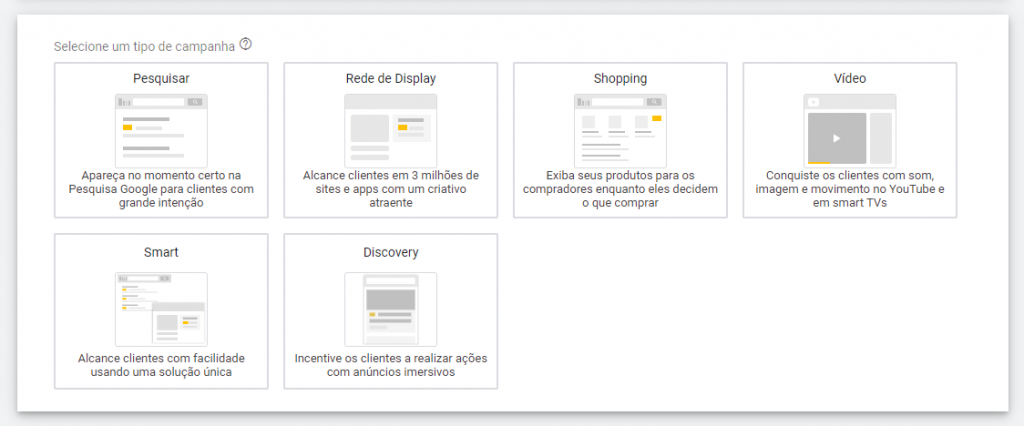Image resolution: width=1024 pixels, height=426 pixels.
Task: Select the Discovery campaign type card
Action: (x=391, y=311)
